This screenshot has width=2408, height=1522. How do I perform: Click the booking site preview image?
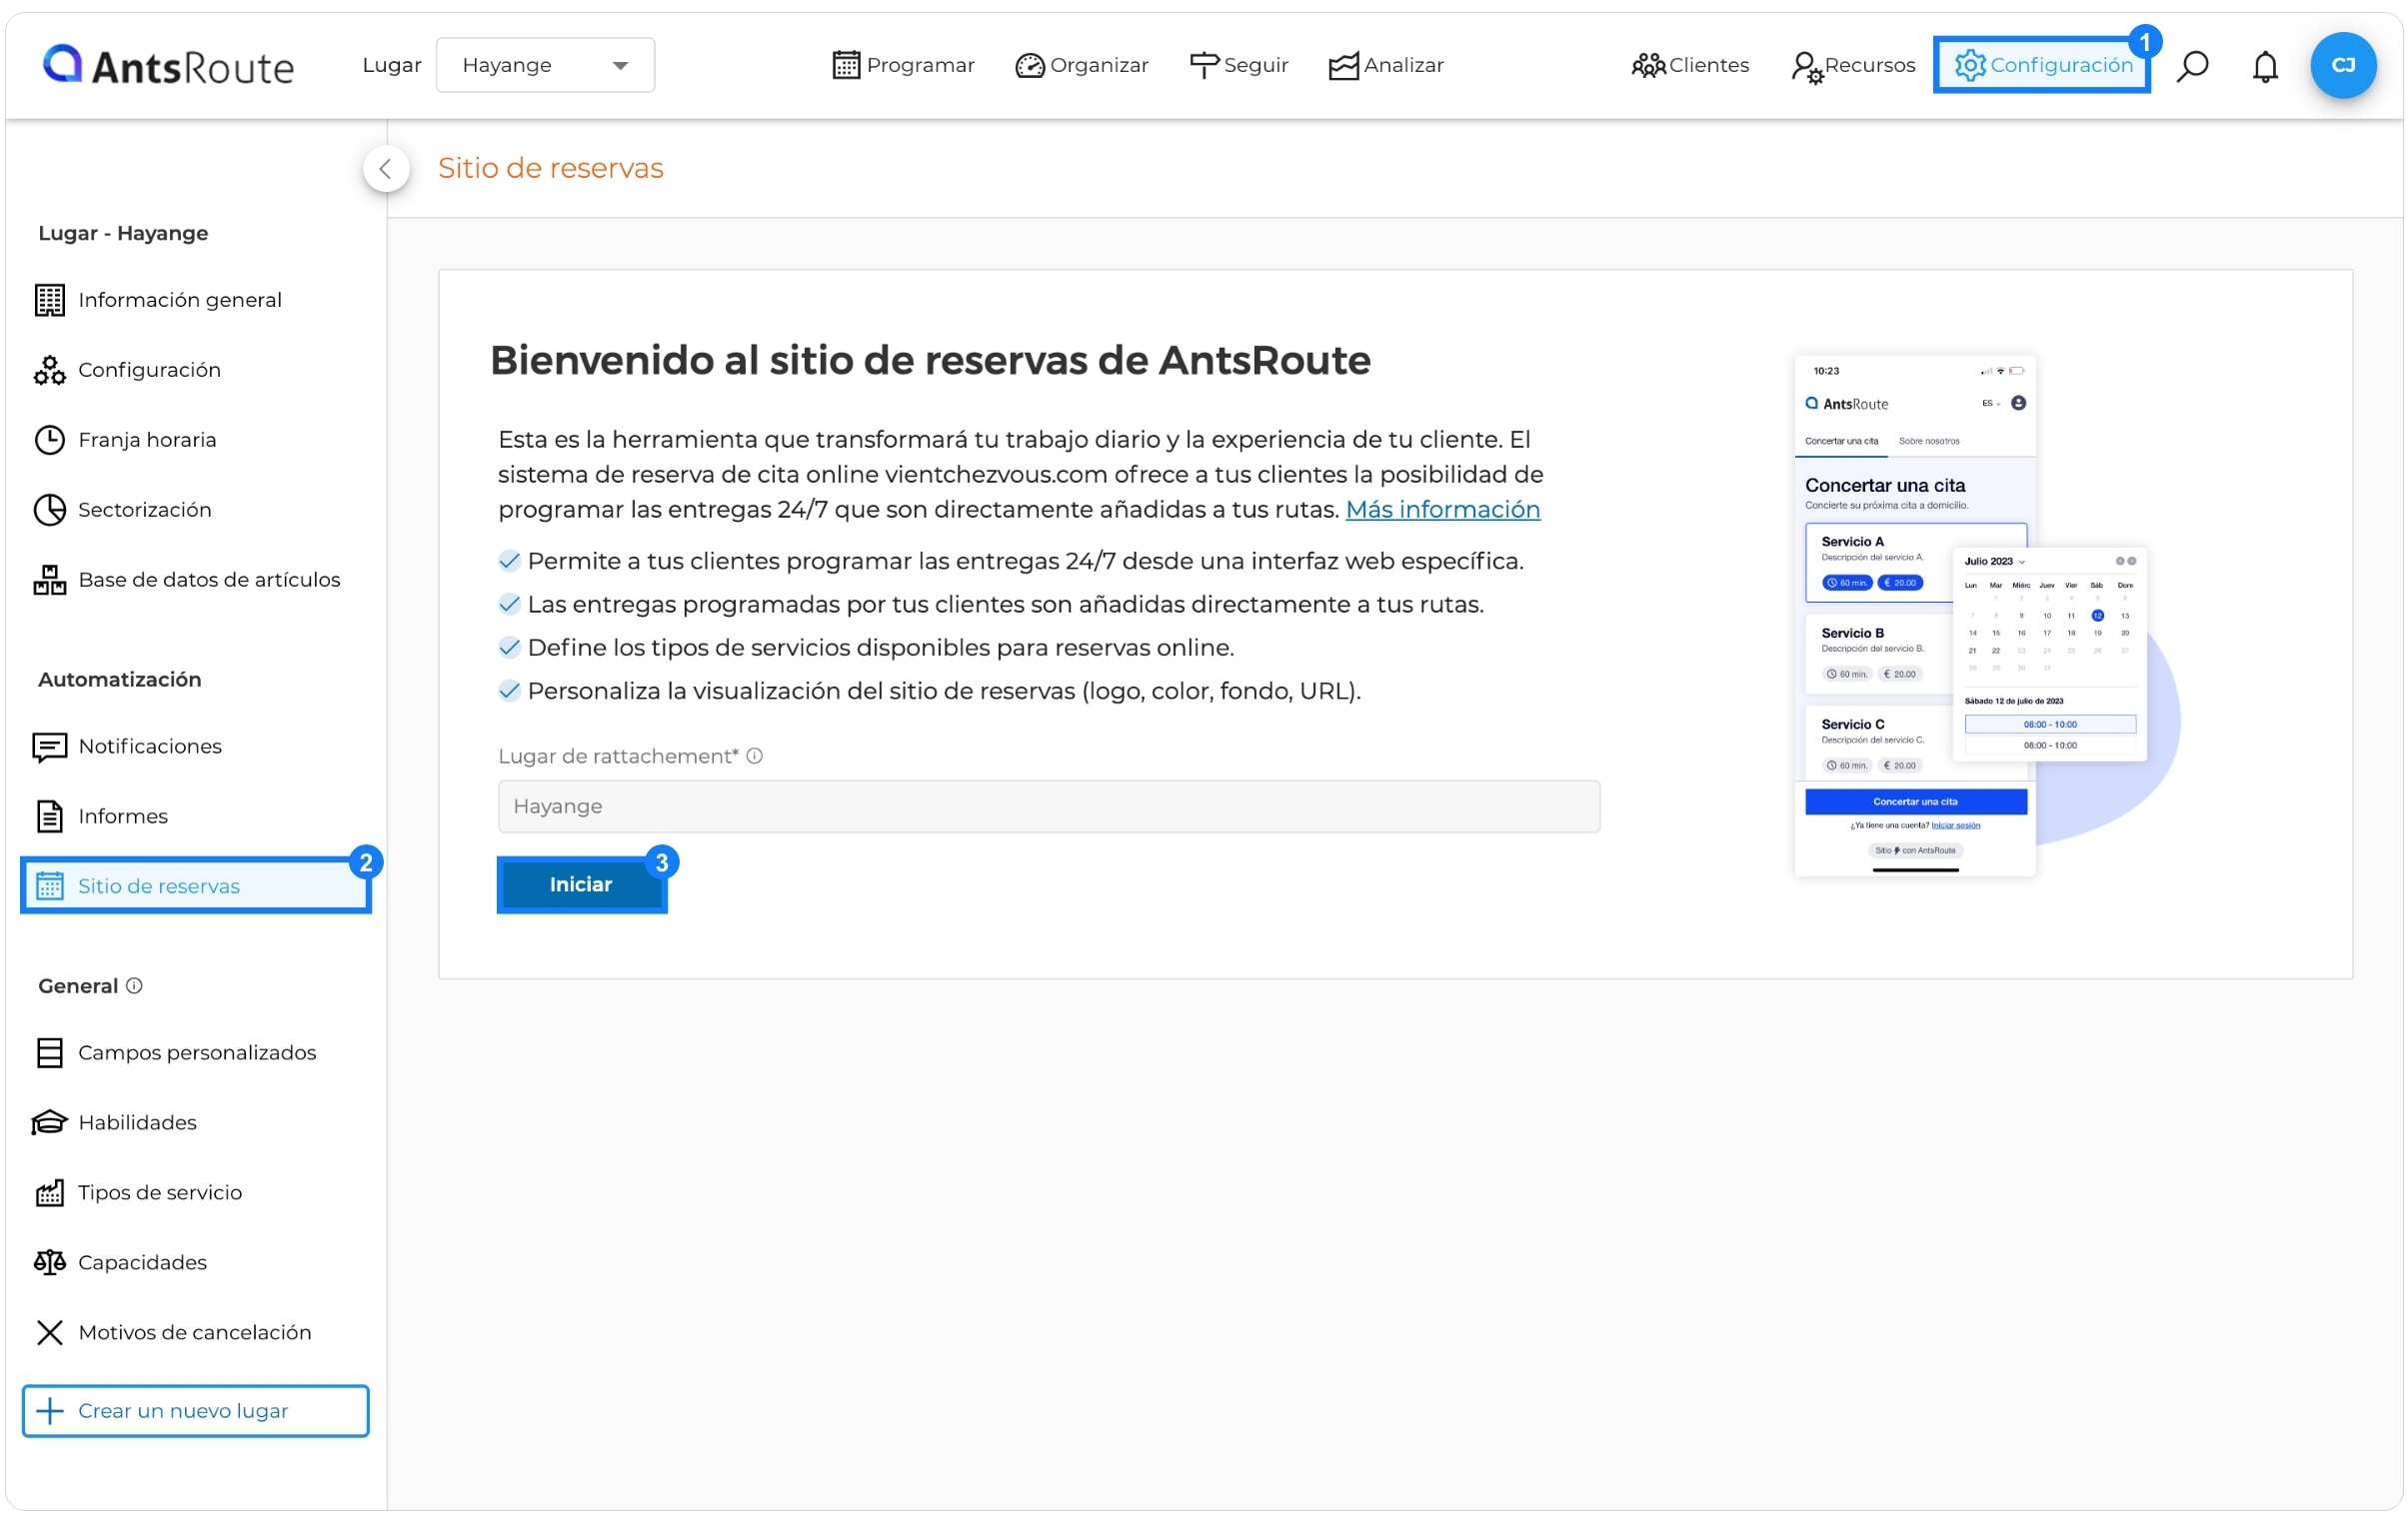point(1985,615)
